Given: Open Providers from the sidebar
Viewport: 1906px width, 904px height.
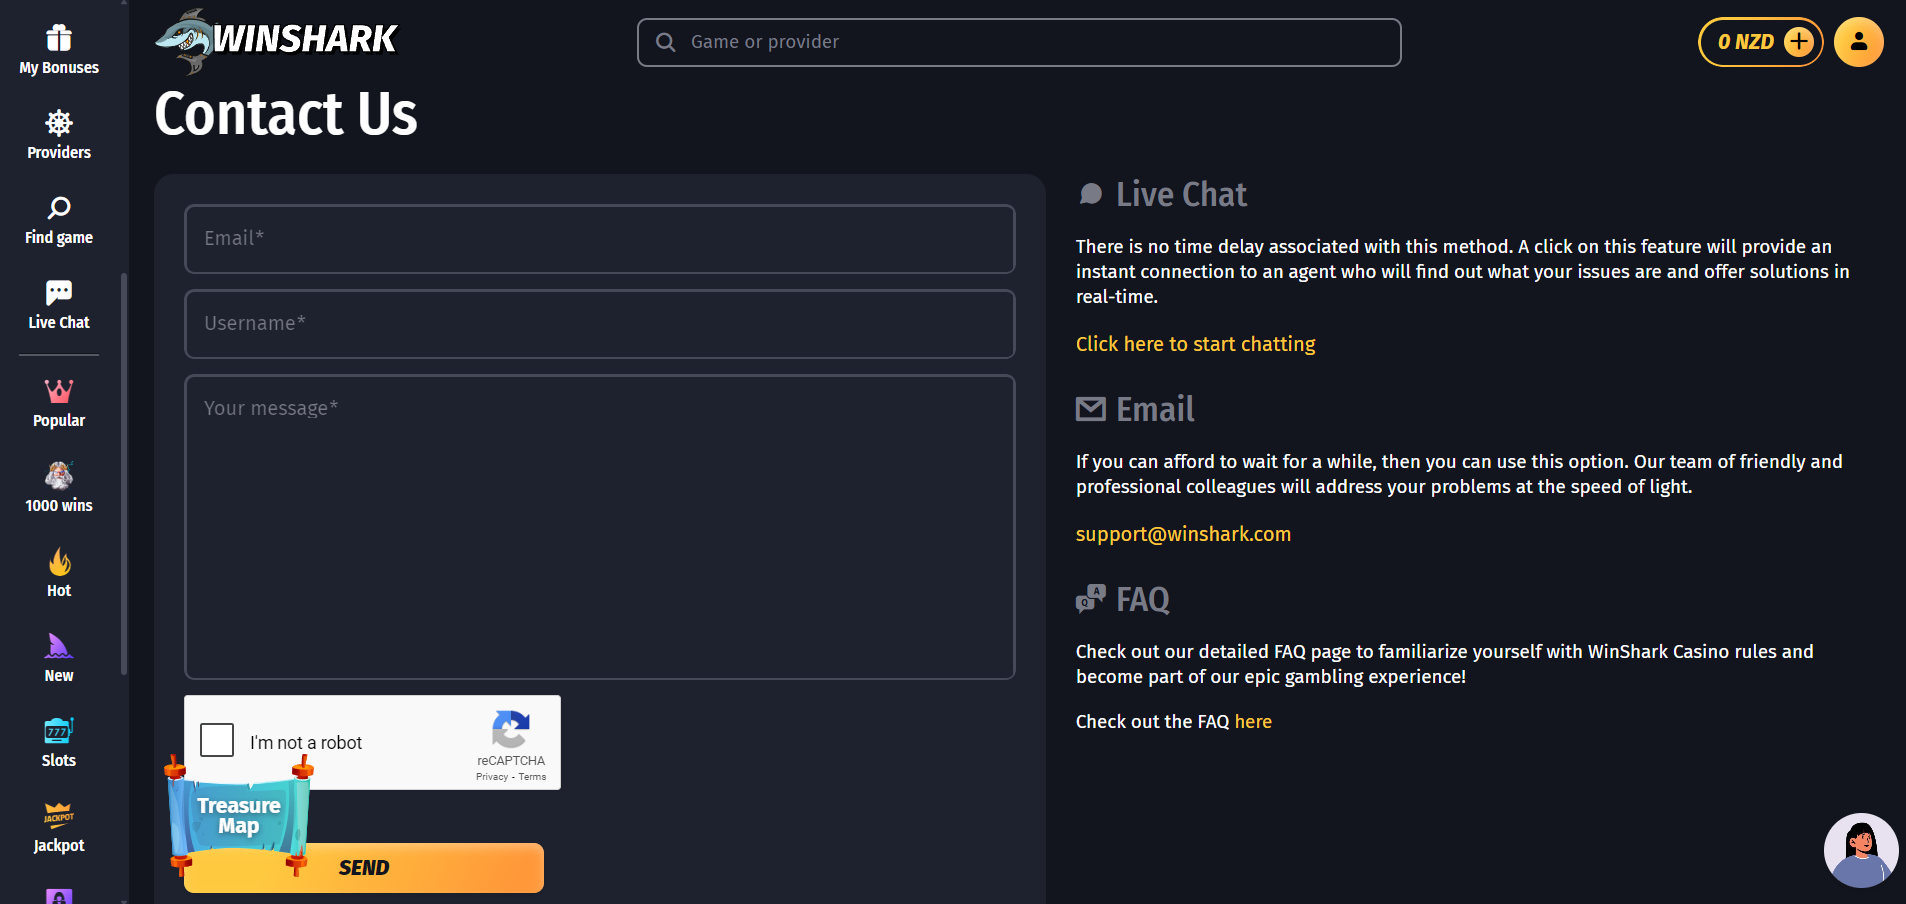Looking at the screenshot, I should [x=59, y=135].
